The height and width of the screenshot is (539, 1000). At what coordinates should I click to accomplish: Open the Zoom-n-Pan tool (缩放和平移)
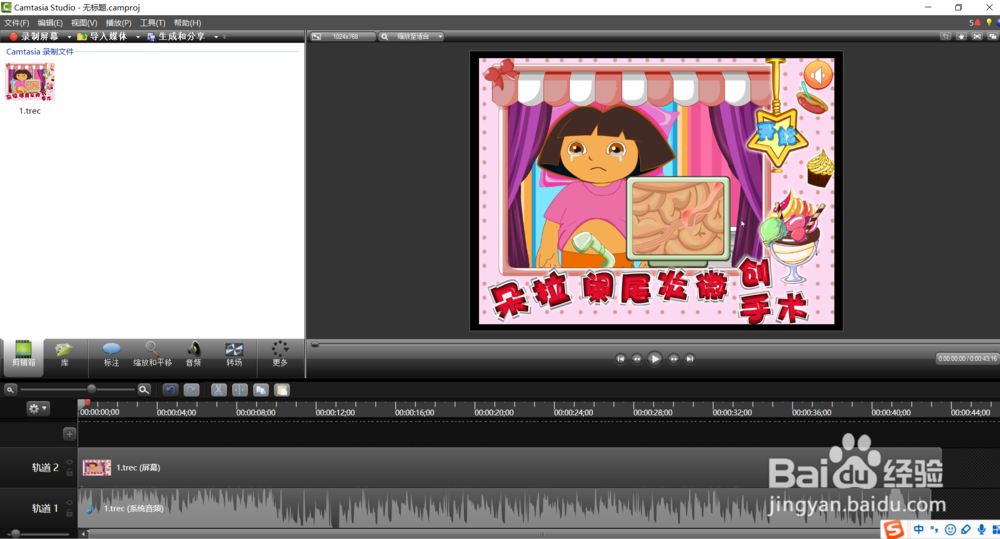point(152,355)
